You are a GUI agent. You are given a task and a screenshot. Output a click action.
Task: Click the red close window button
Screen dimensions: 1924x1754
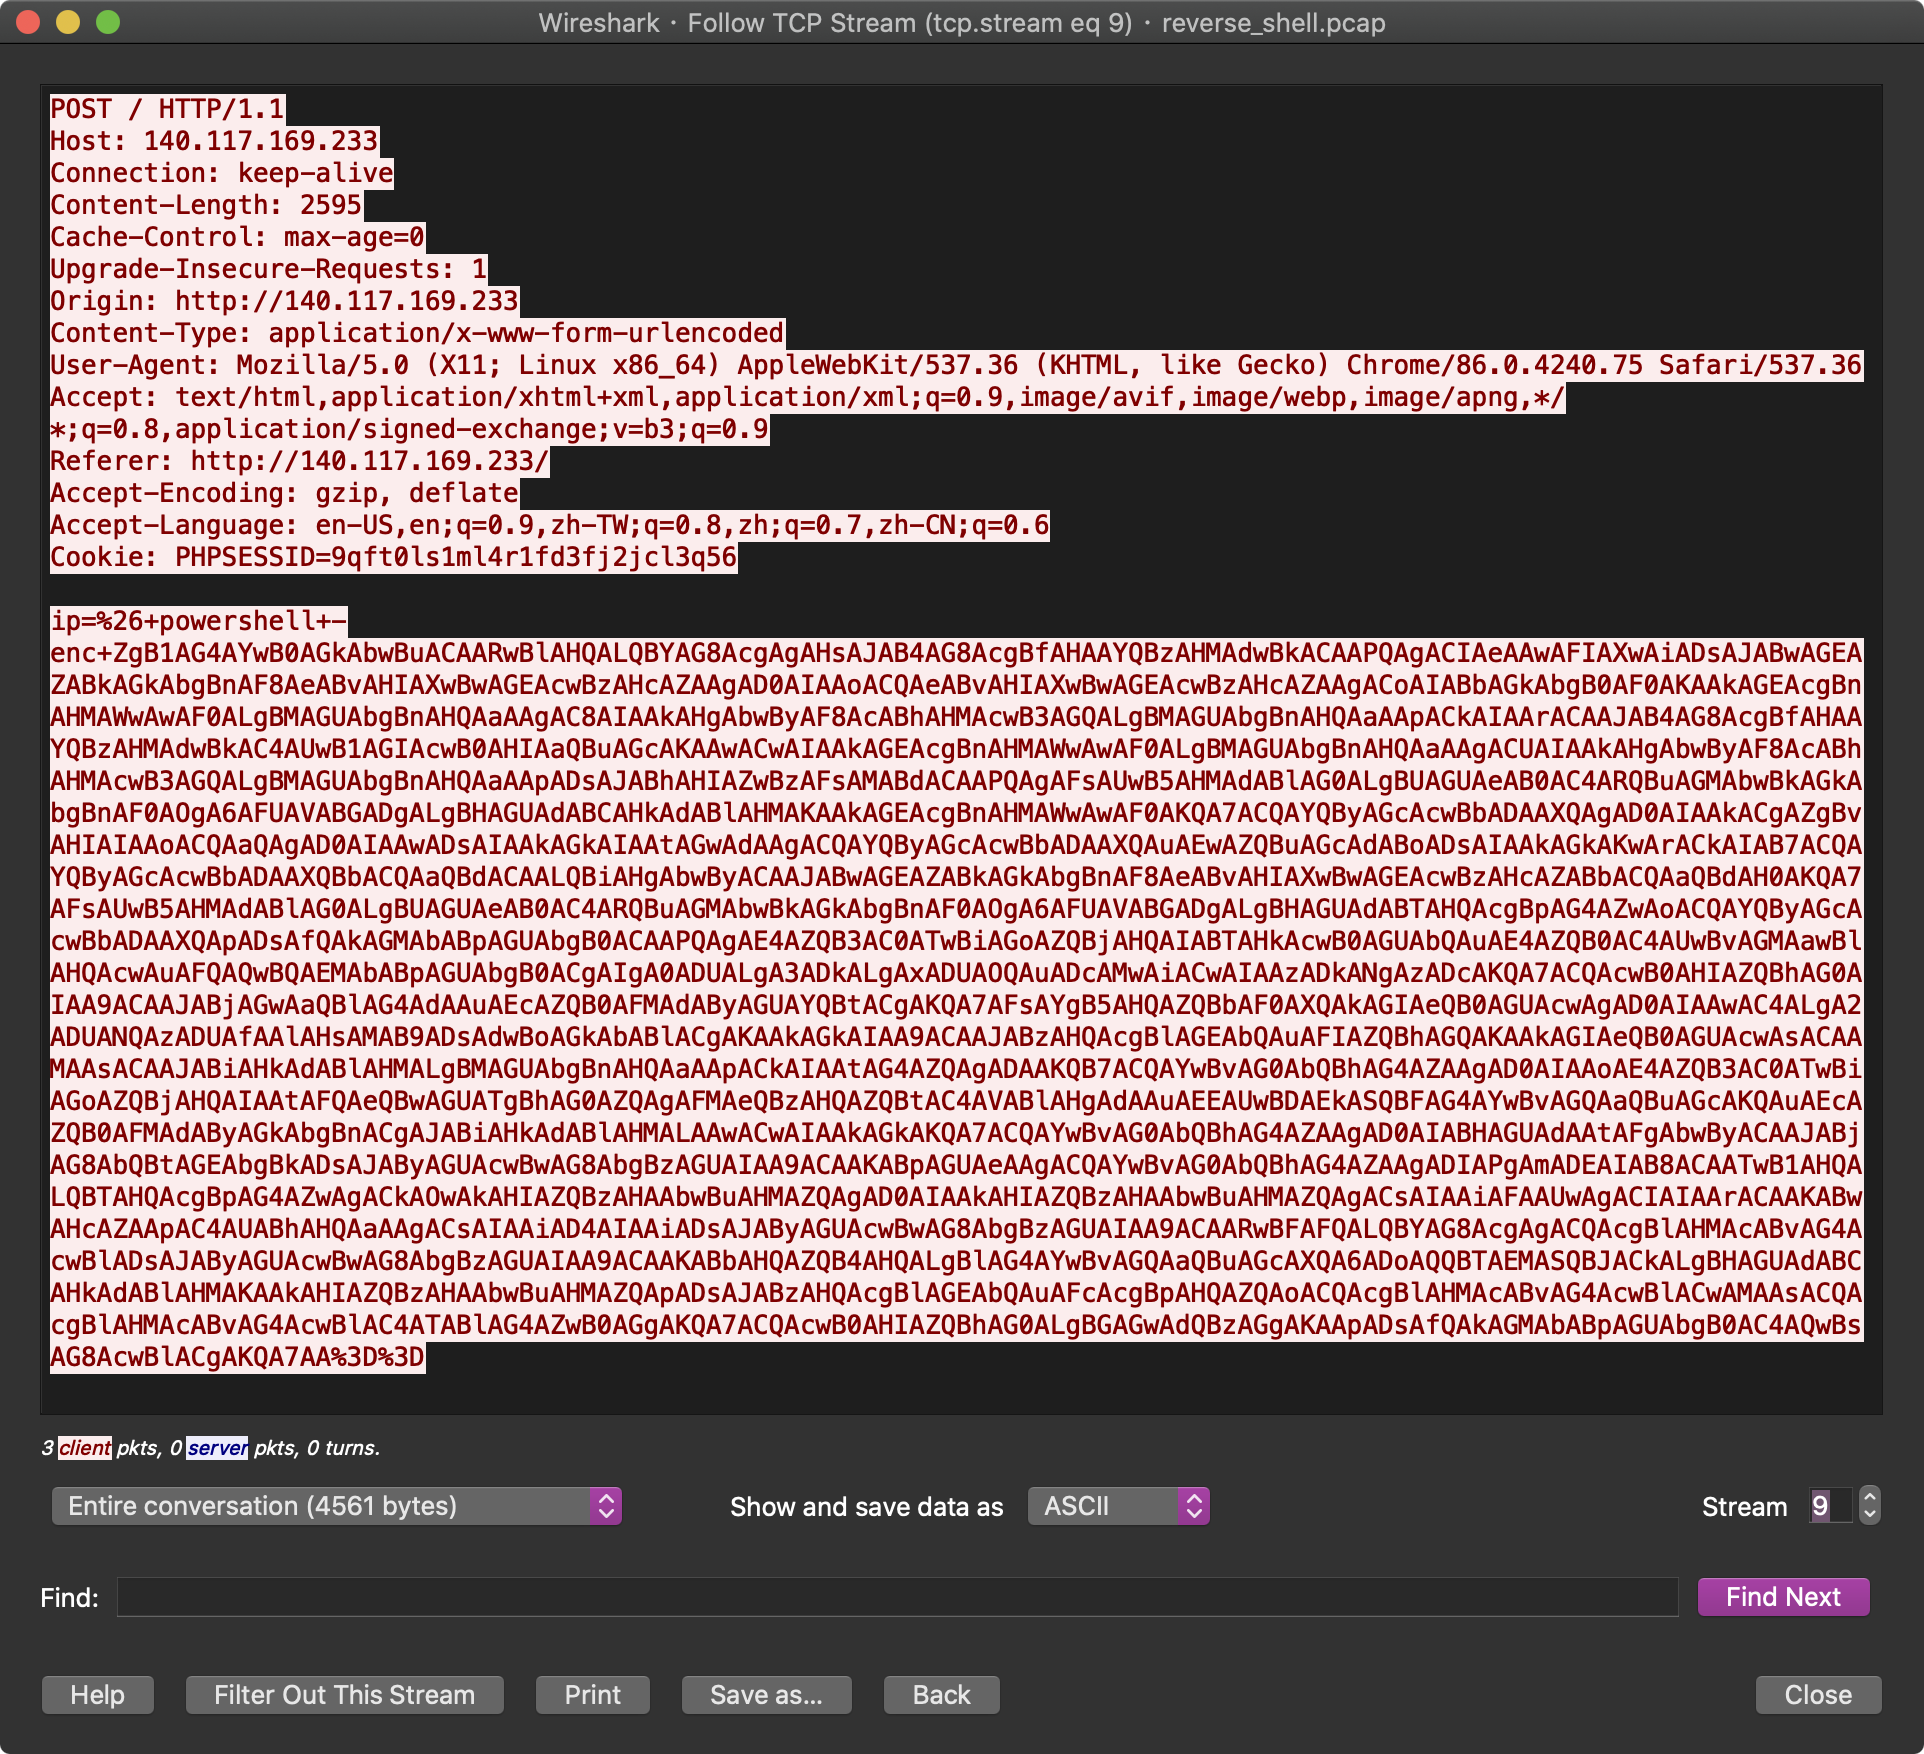pyautogui.click(x=28, y=22)
